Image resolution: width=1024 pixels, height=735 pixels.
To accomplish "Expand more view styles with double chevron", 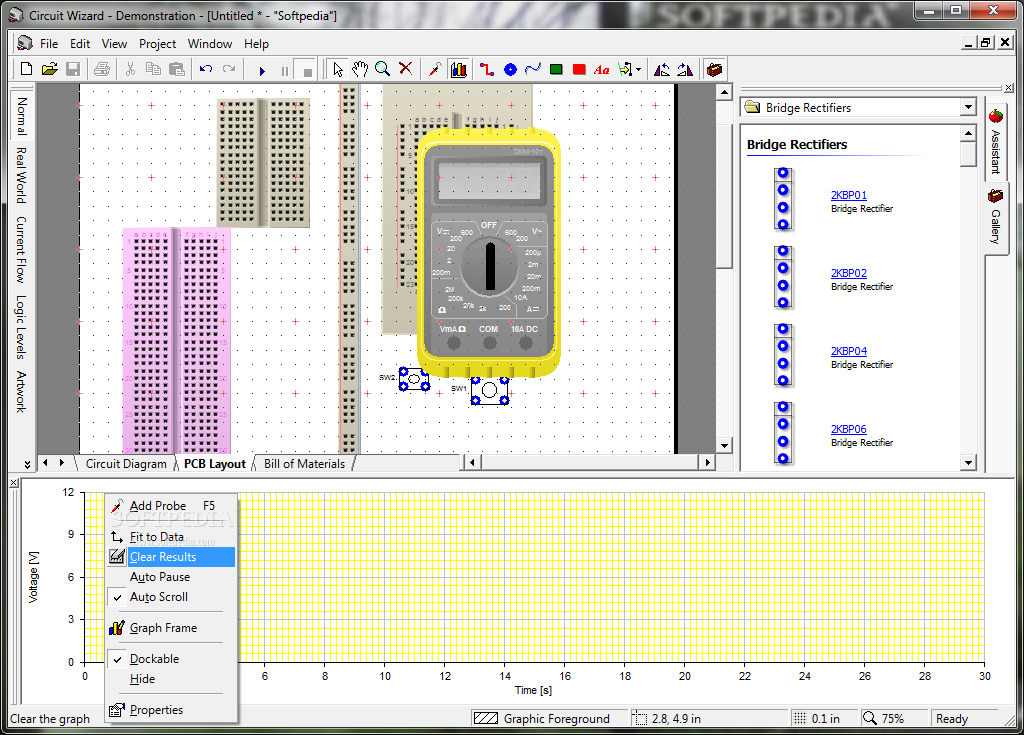I will click(27, 465).
